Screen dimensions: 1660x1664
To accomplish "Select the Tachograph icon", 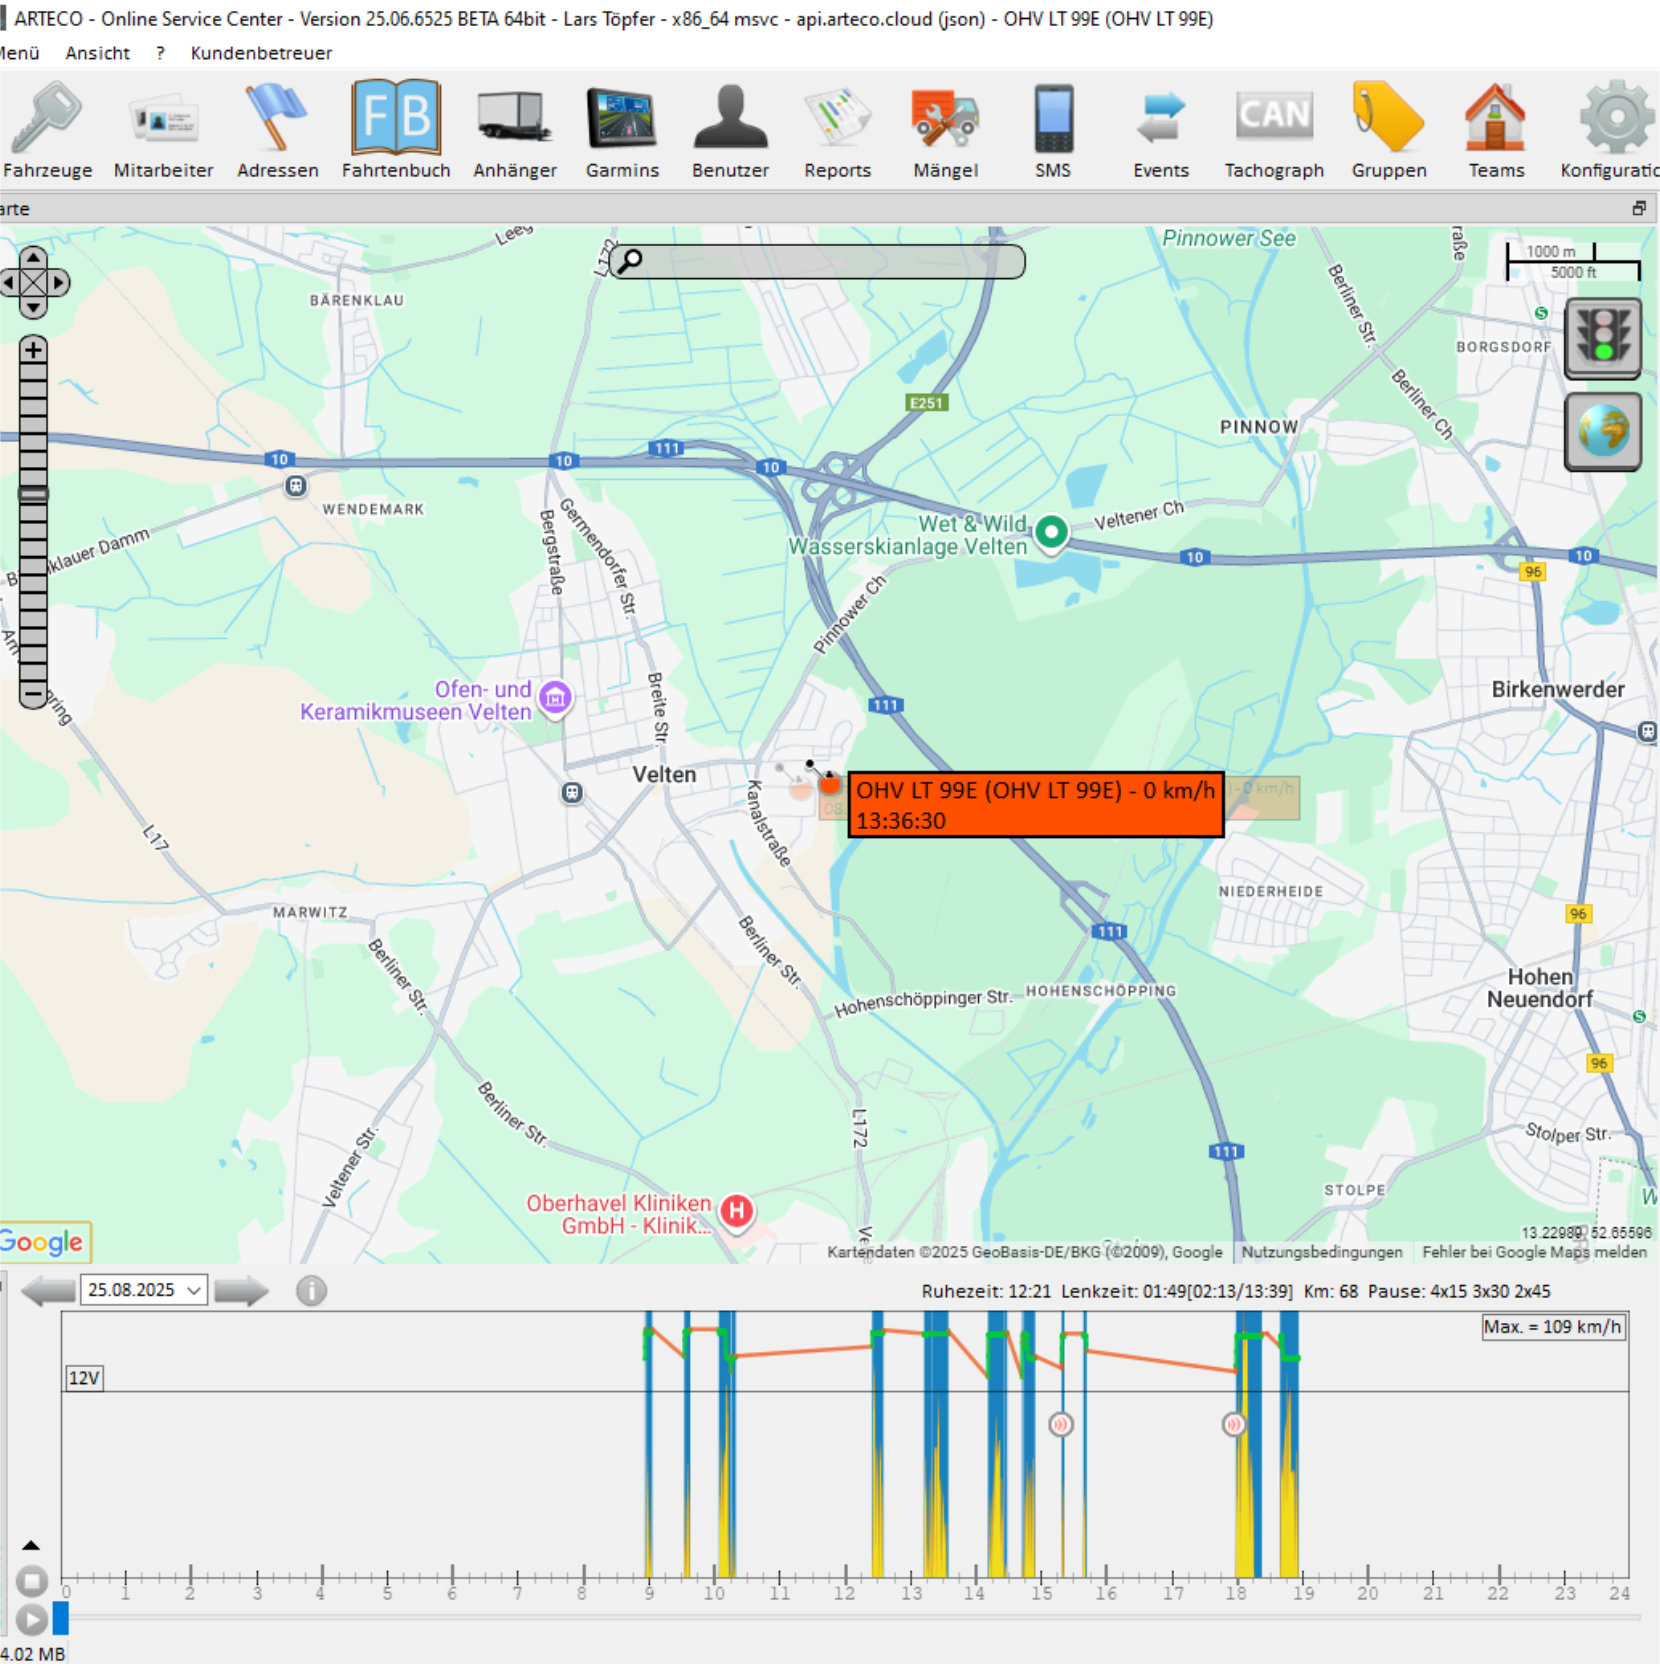I will 1274,125.
